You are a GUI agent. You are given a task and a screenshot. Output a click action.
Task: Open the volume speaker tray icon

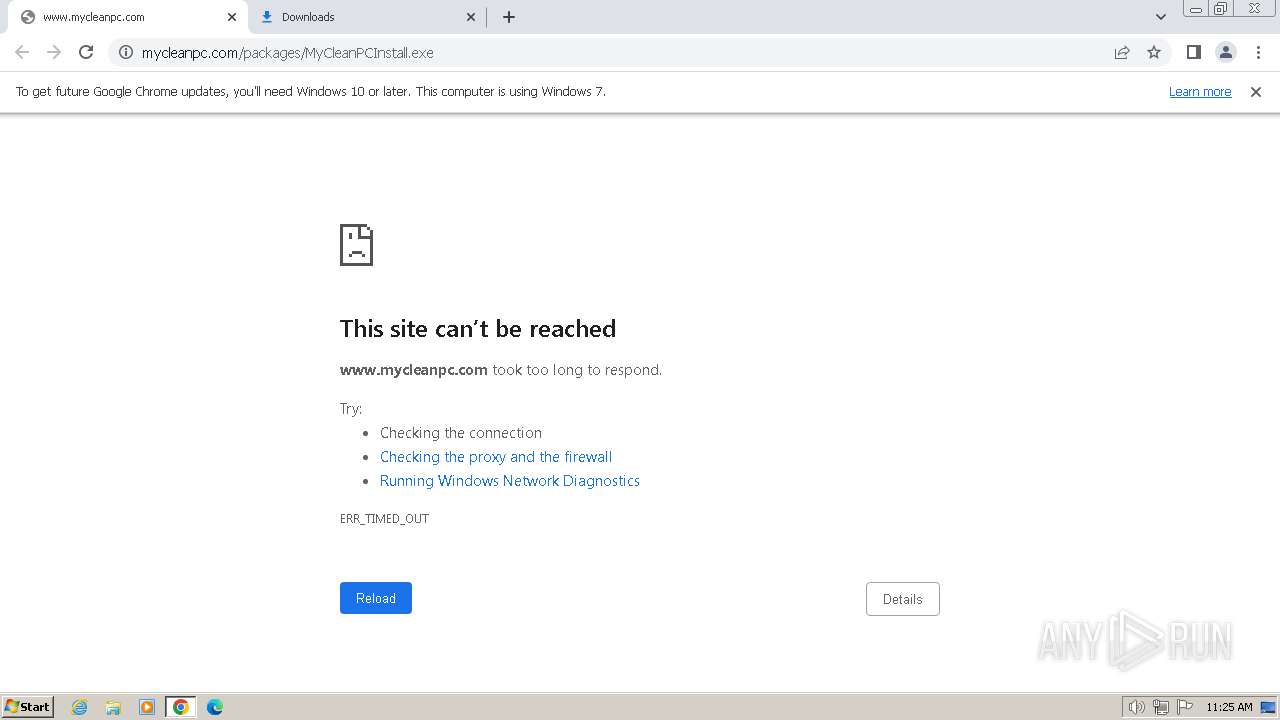(x=1136, y=707)
